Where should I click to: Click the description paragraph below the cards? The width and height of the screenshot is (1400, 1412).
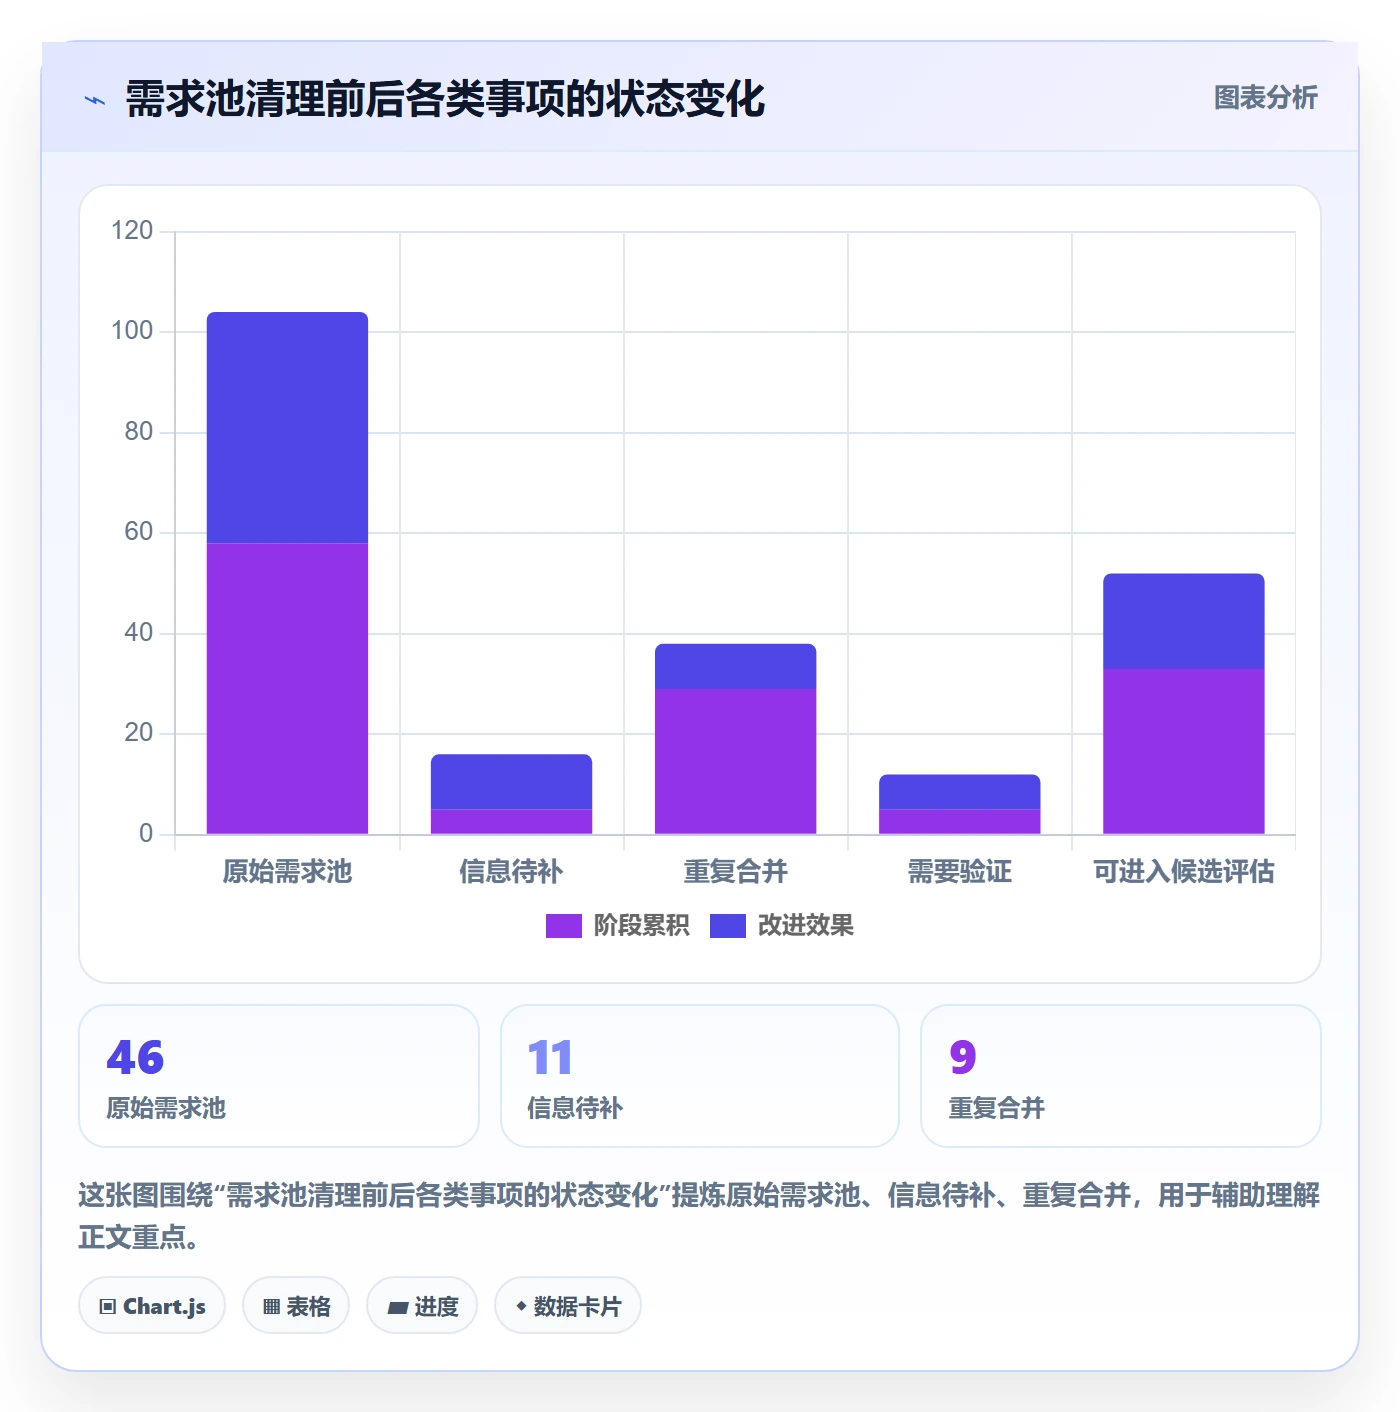pyautogui.click(x=699, y=1216)
